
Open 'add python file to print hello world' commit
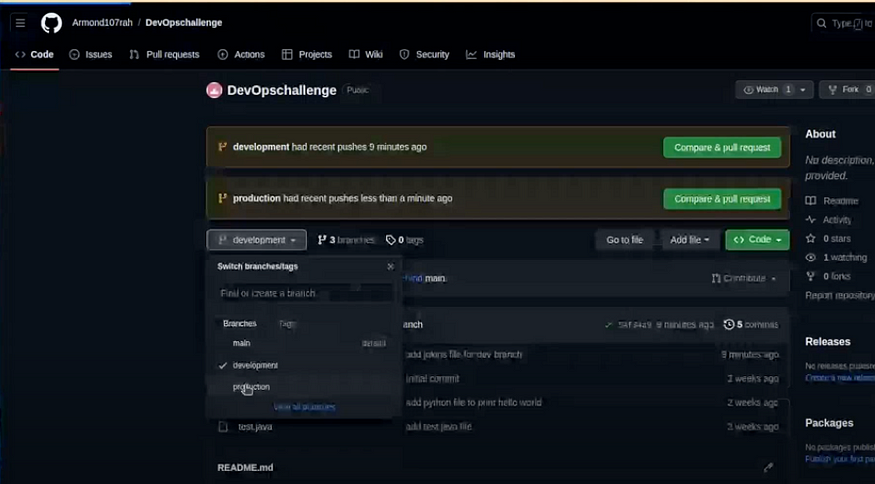[x=474, y=402]
